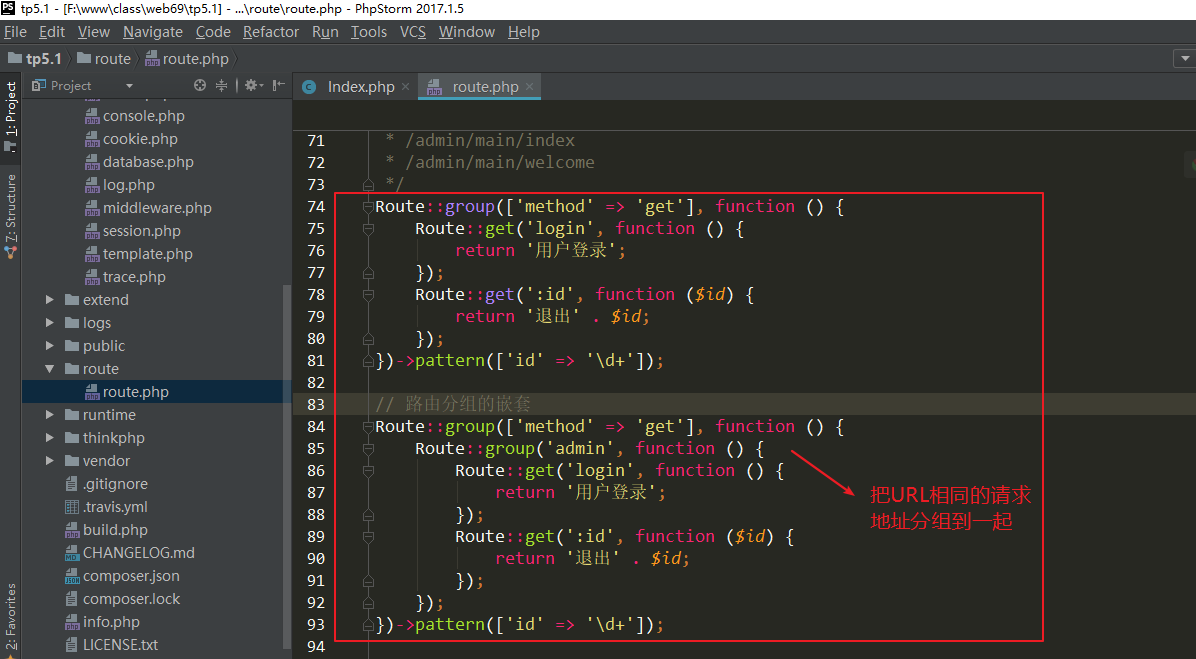
Task: Open the File menu
Action: click(x=15, y=32)
